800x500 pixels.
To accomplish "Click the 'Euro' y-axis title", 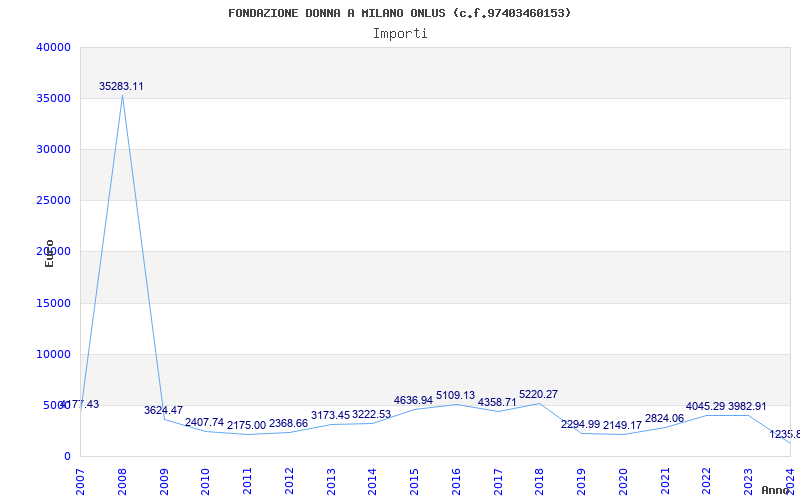I will coord(49,254).
